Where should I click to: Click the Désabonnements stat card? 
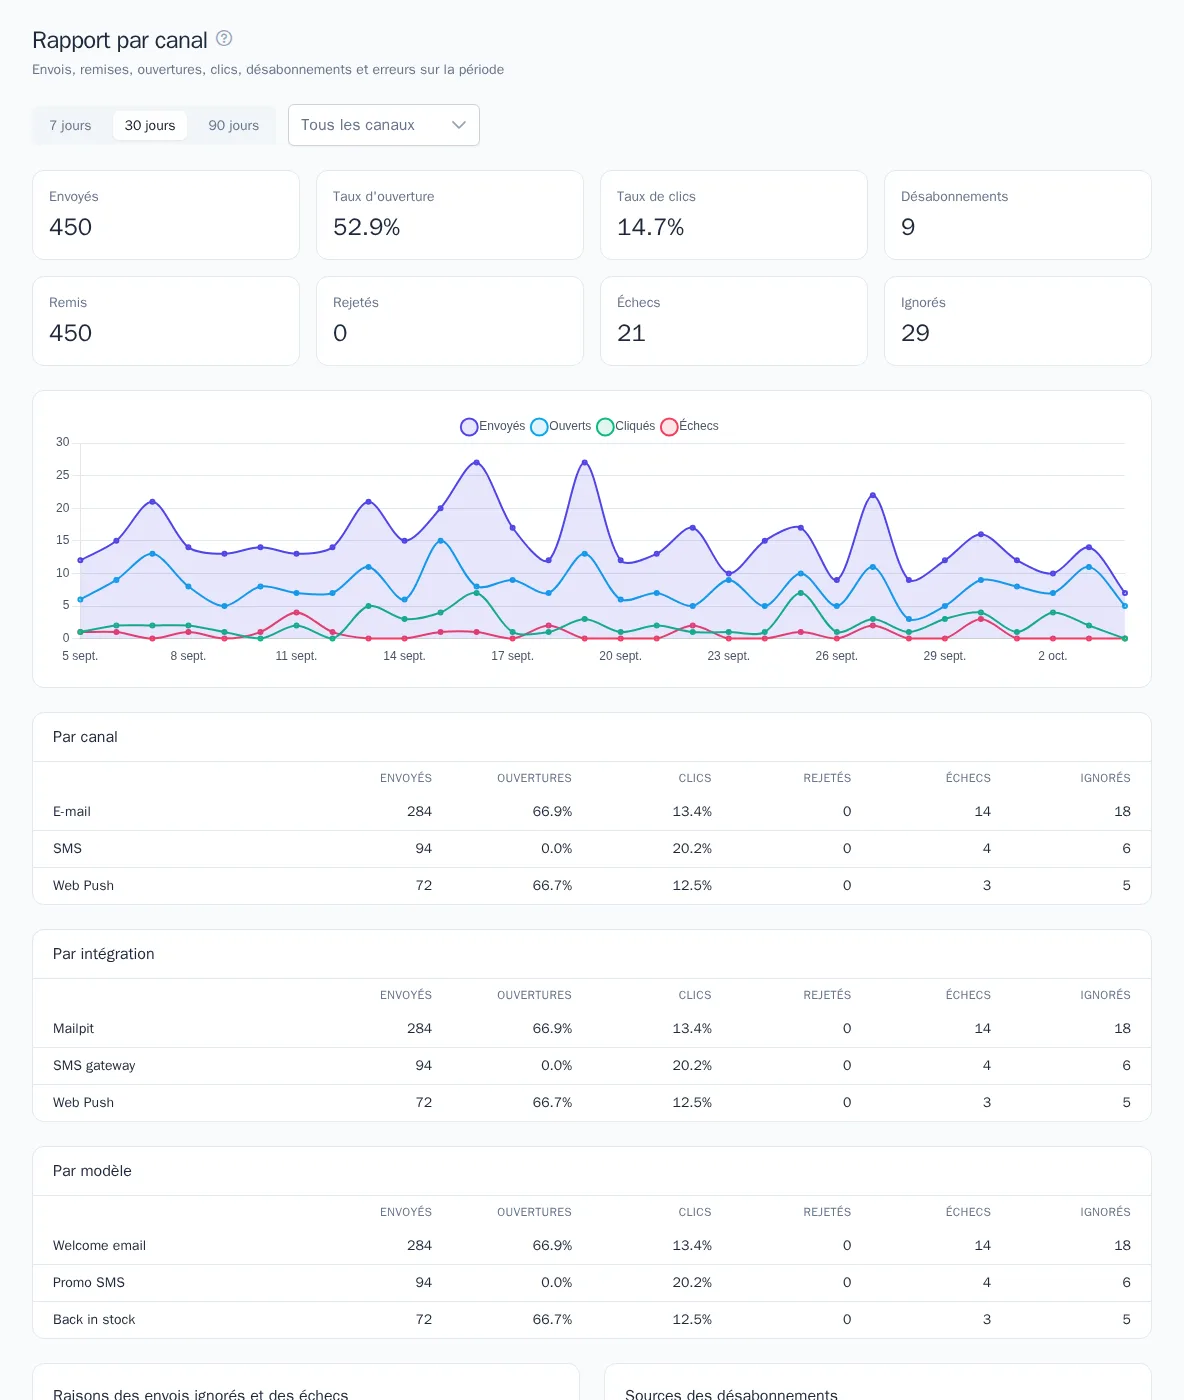click(x=1018, y=215)
